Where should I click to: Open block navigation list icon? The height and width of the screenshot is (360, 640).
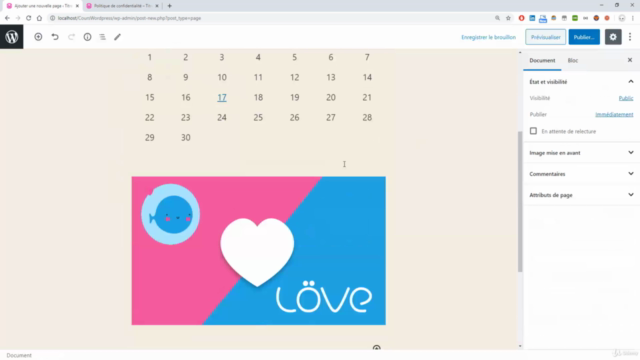coord(102,37)
